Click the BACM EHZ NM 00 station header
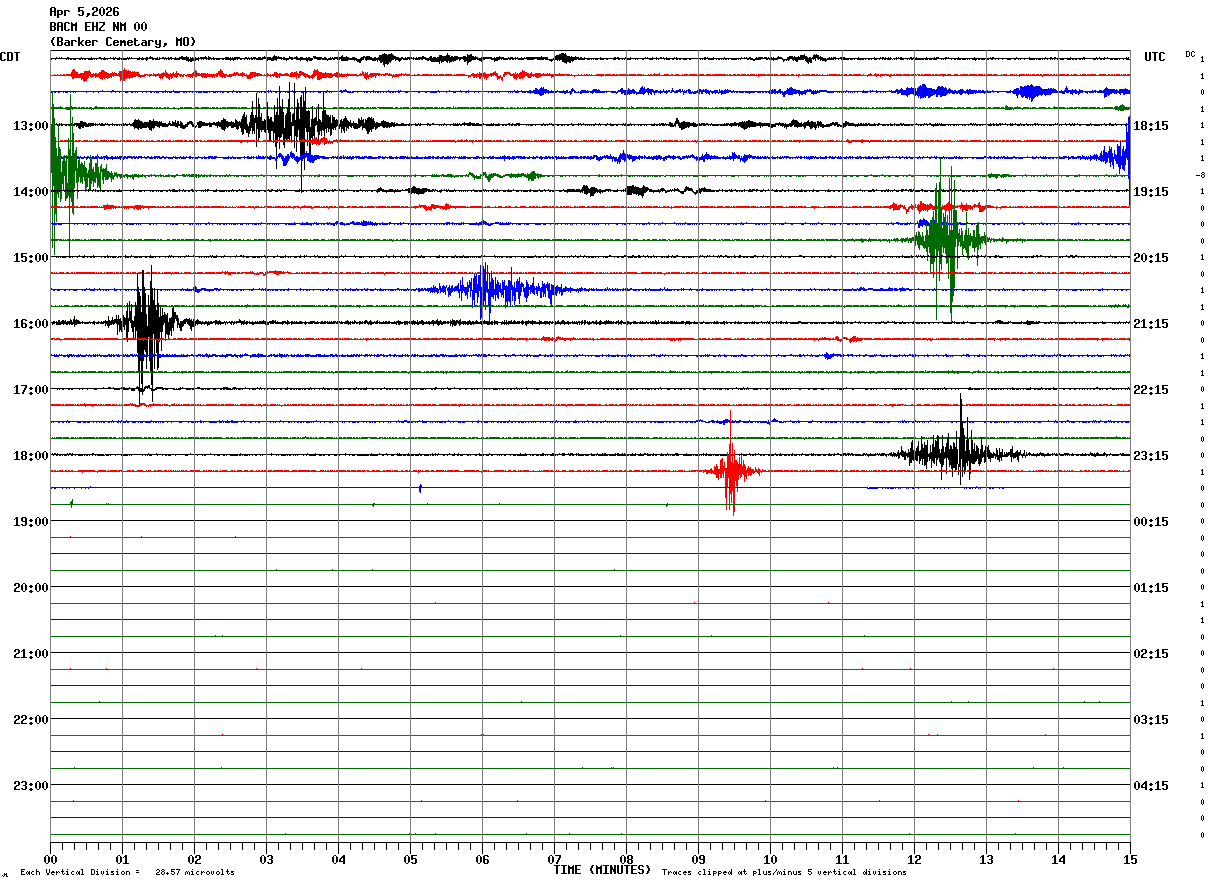 point(98,27)
